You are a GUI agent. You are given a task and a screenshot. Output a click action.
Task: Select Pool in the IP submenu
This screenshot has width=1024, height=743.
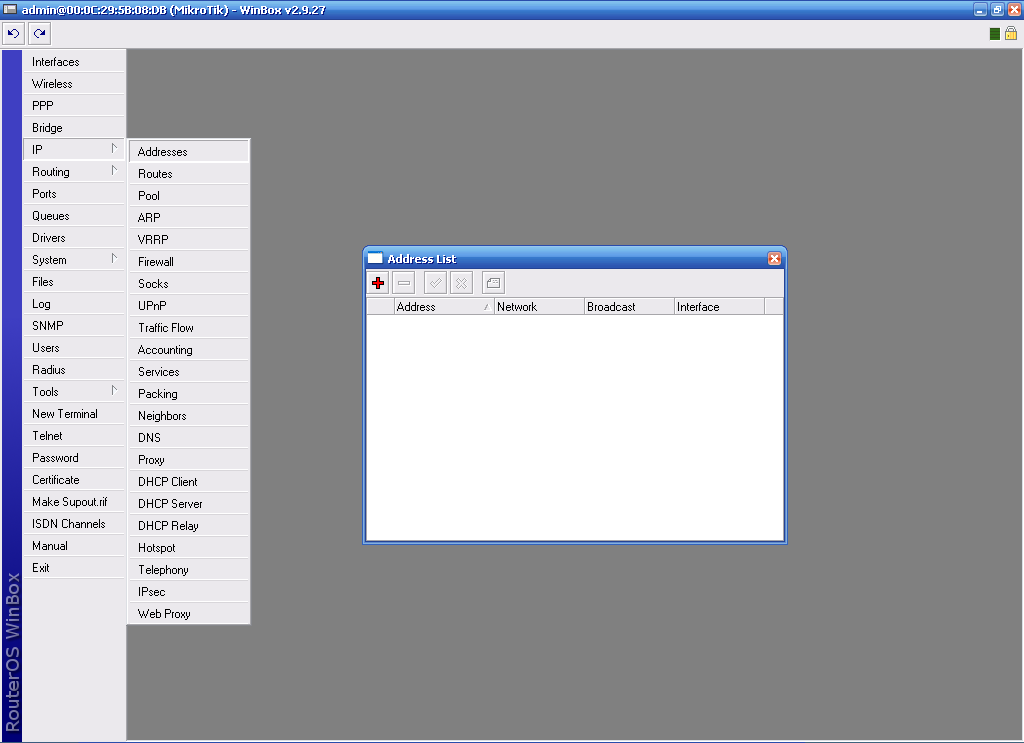click(x=189, y=196)
